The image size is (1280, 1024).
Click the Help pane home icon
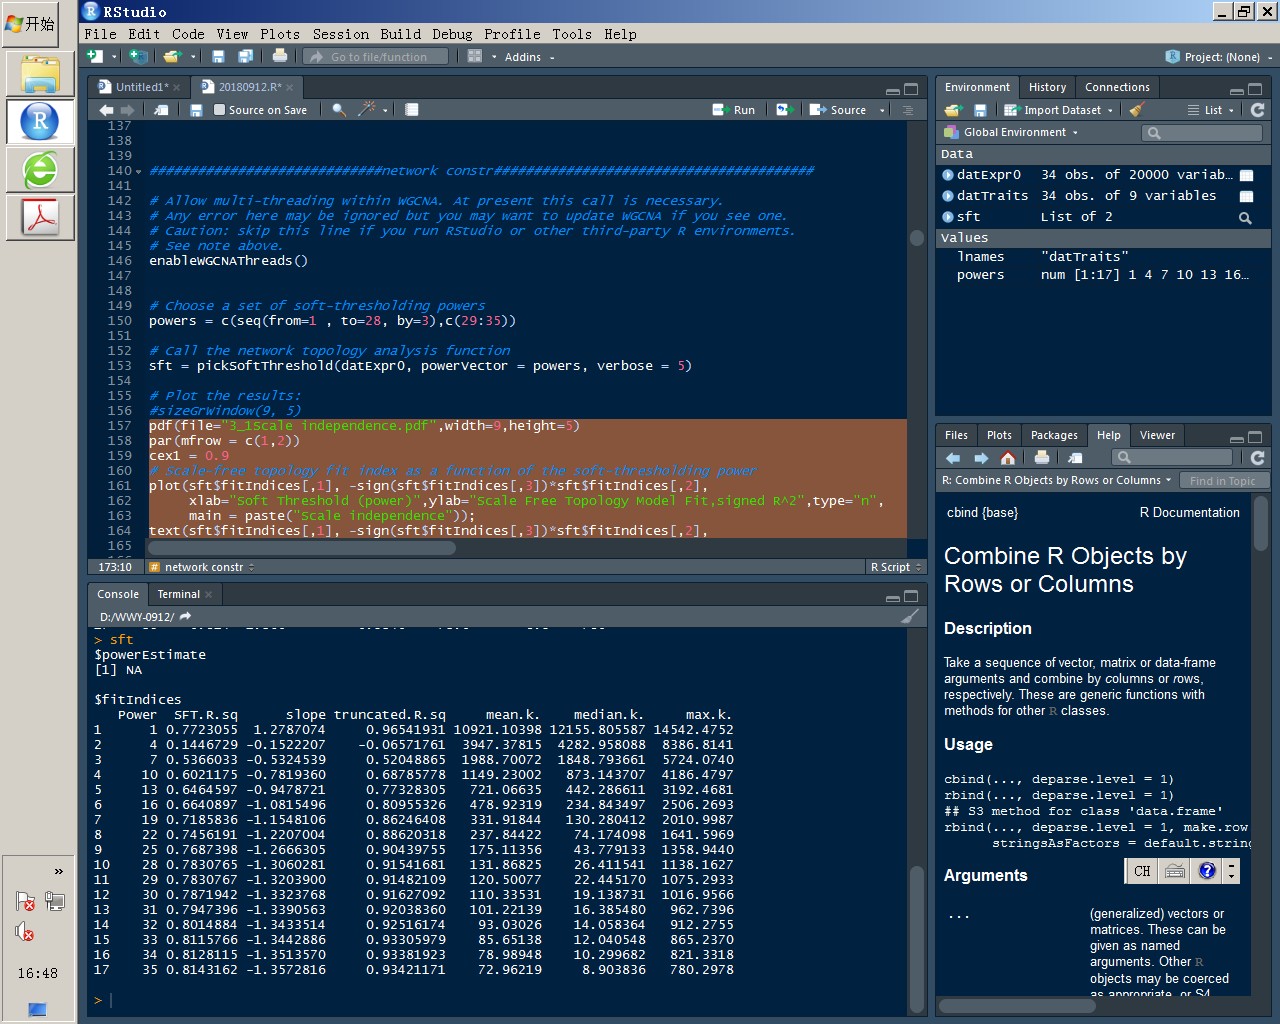(x=1008, y=458)
